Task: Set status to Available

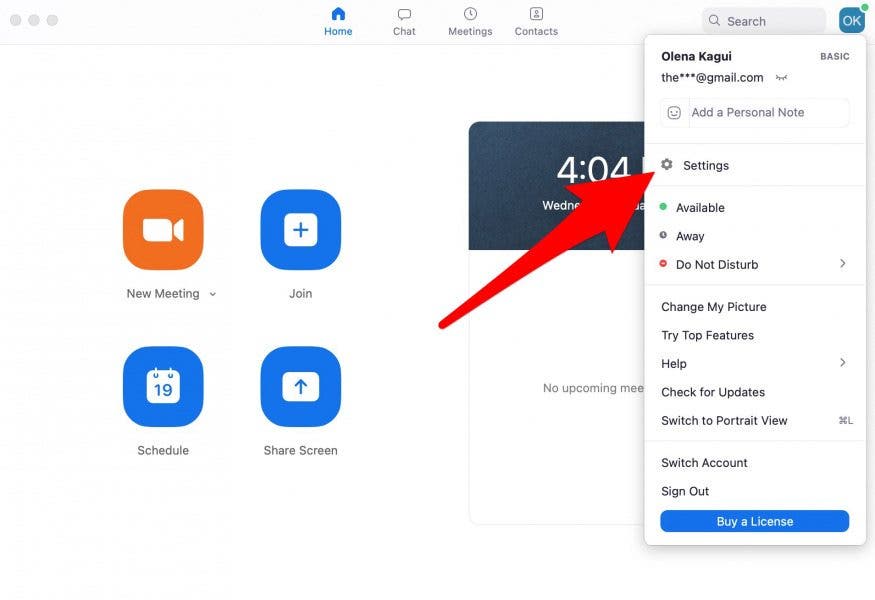Action: [x=699, y=207]
